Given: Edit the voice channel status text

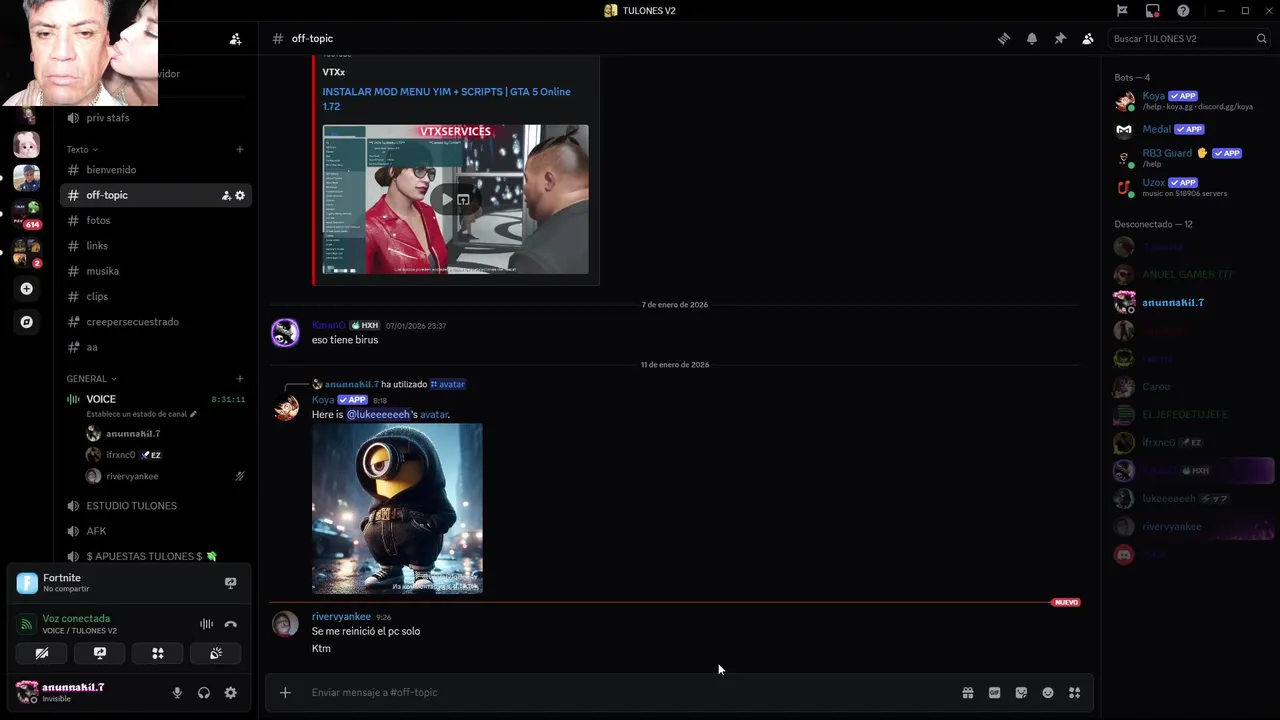Looking at the screenshot, I should click(142, 414).
